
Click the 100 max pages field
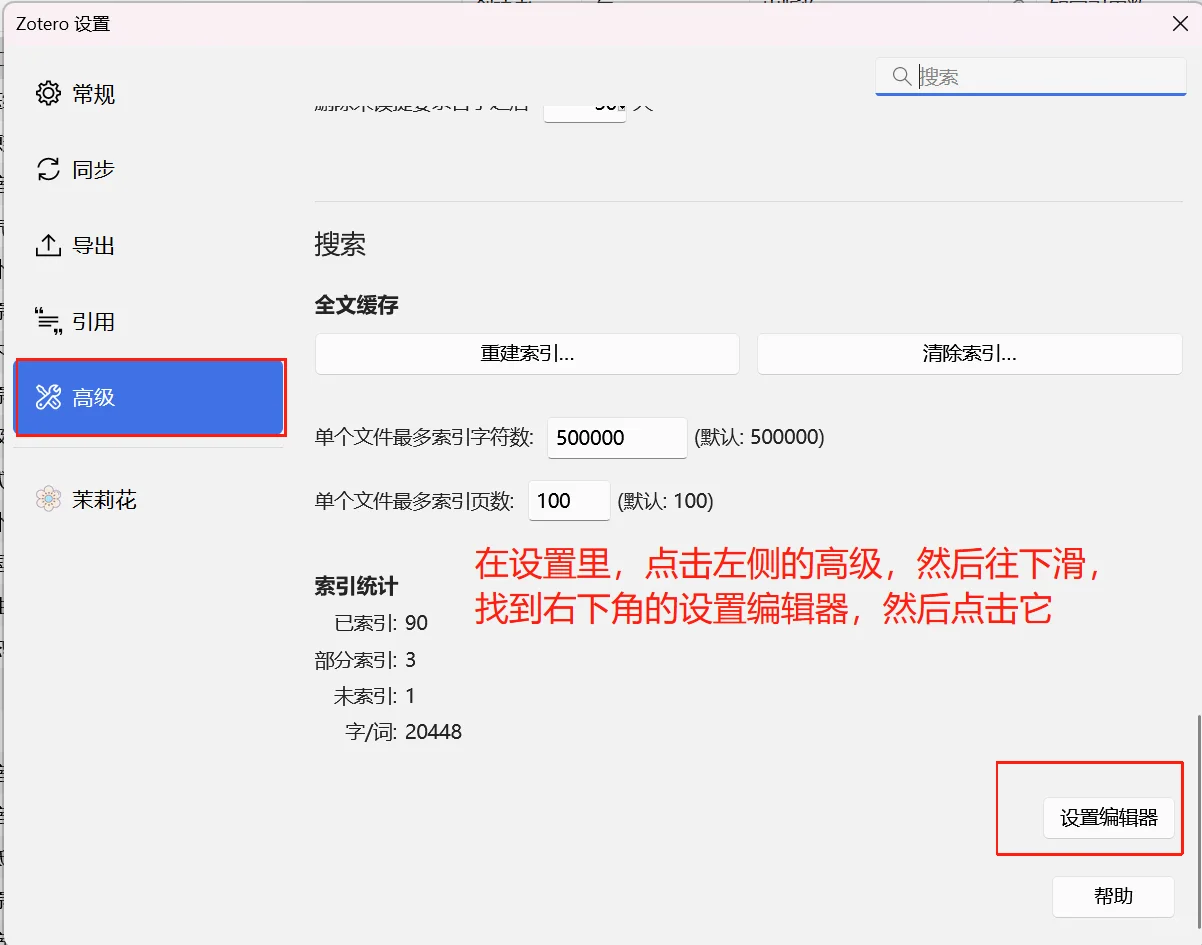pyautogui.click(x=568, y=501)
